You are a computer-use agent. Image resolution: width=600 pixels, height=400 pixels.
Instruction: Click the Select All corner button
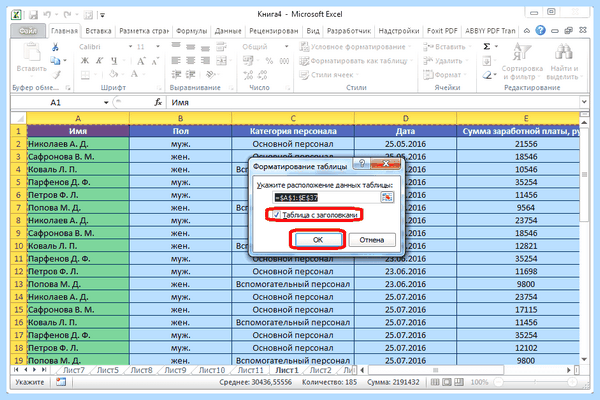click(x=18, y=118)
